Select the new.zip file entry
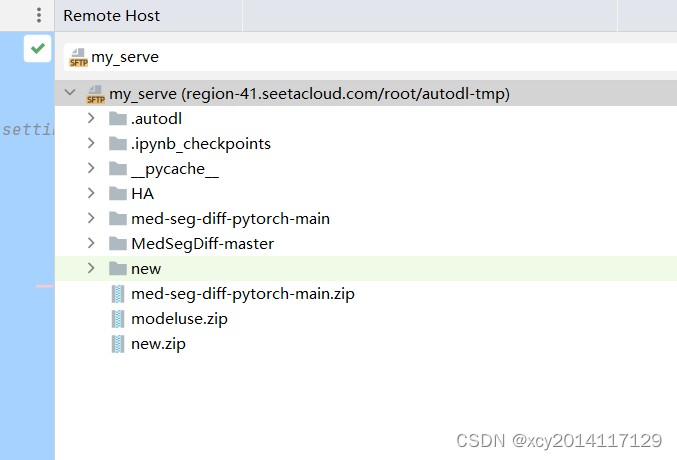Viewport: 677px width, 460px height. pos(158,344)
